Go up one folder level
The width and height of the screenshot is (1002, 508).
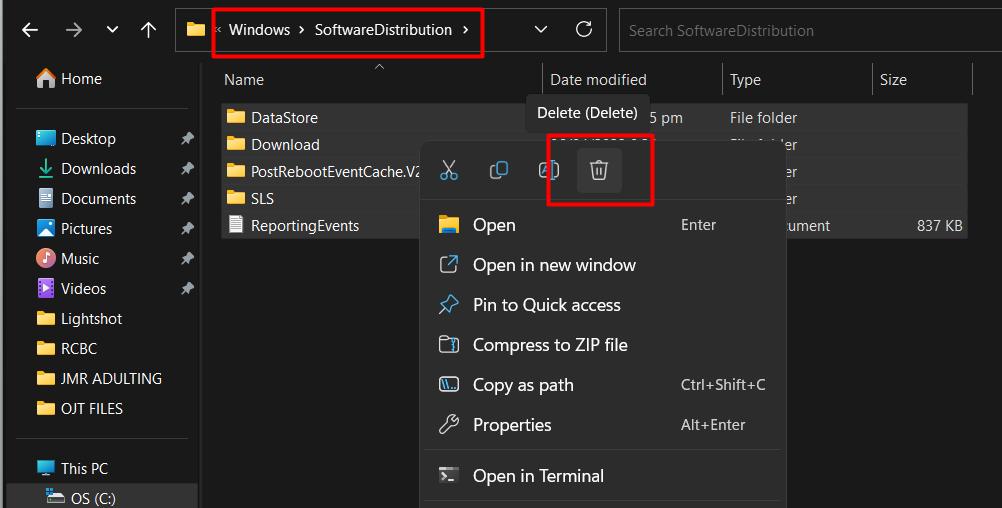(x=148, y=30)
